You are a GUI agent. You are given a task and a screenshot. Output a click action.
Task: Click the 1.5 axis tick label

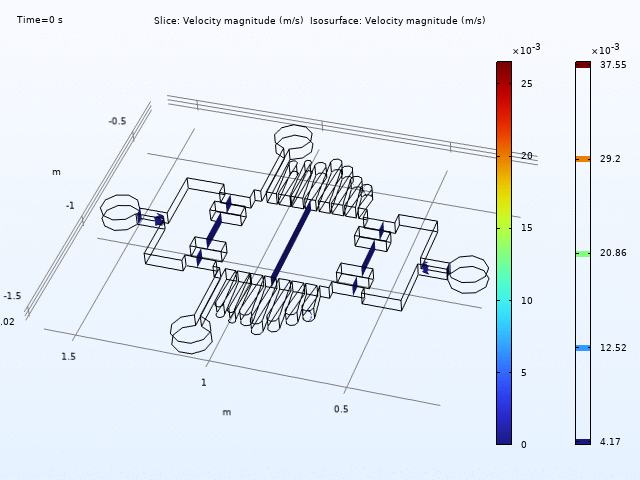(69, 356)
